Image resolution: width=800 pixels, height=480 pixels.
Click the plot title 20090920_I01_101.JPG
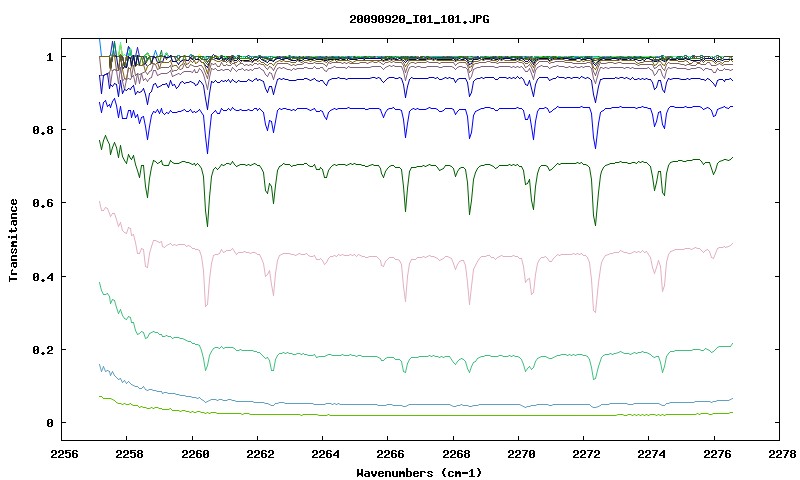tap(419, 19)
